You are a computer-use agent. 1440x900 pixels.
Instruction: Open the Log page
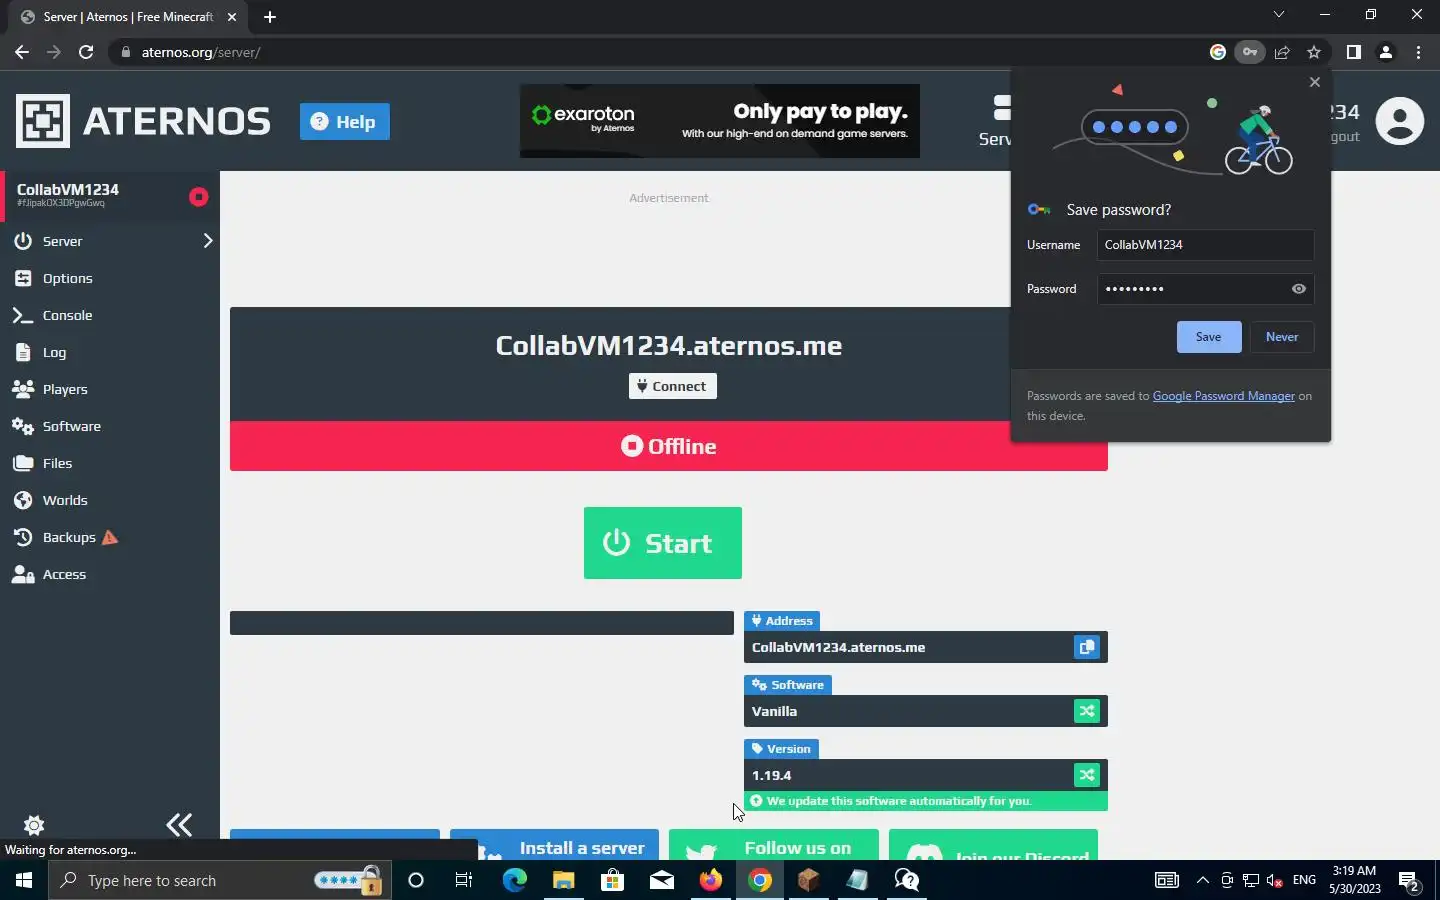pyautogui.click(x=108, y=352)
